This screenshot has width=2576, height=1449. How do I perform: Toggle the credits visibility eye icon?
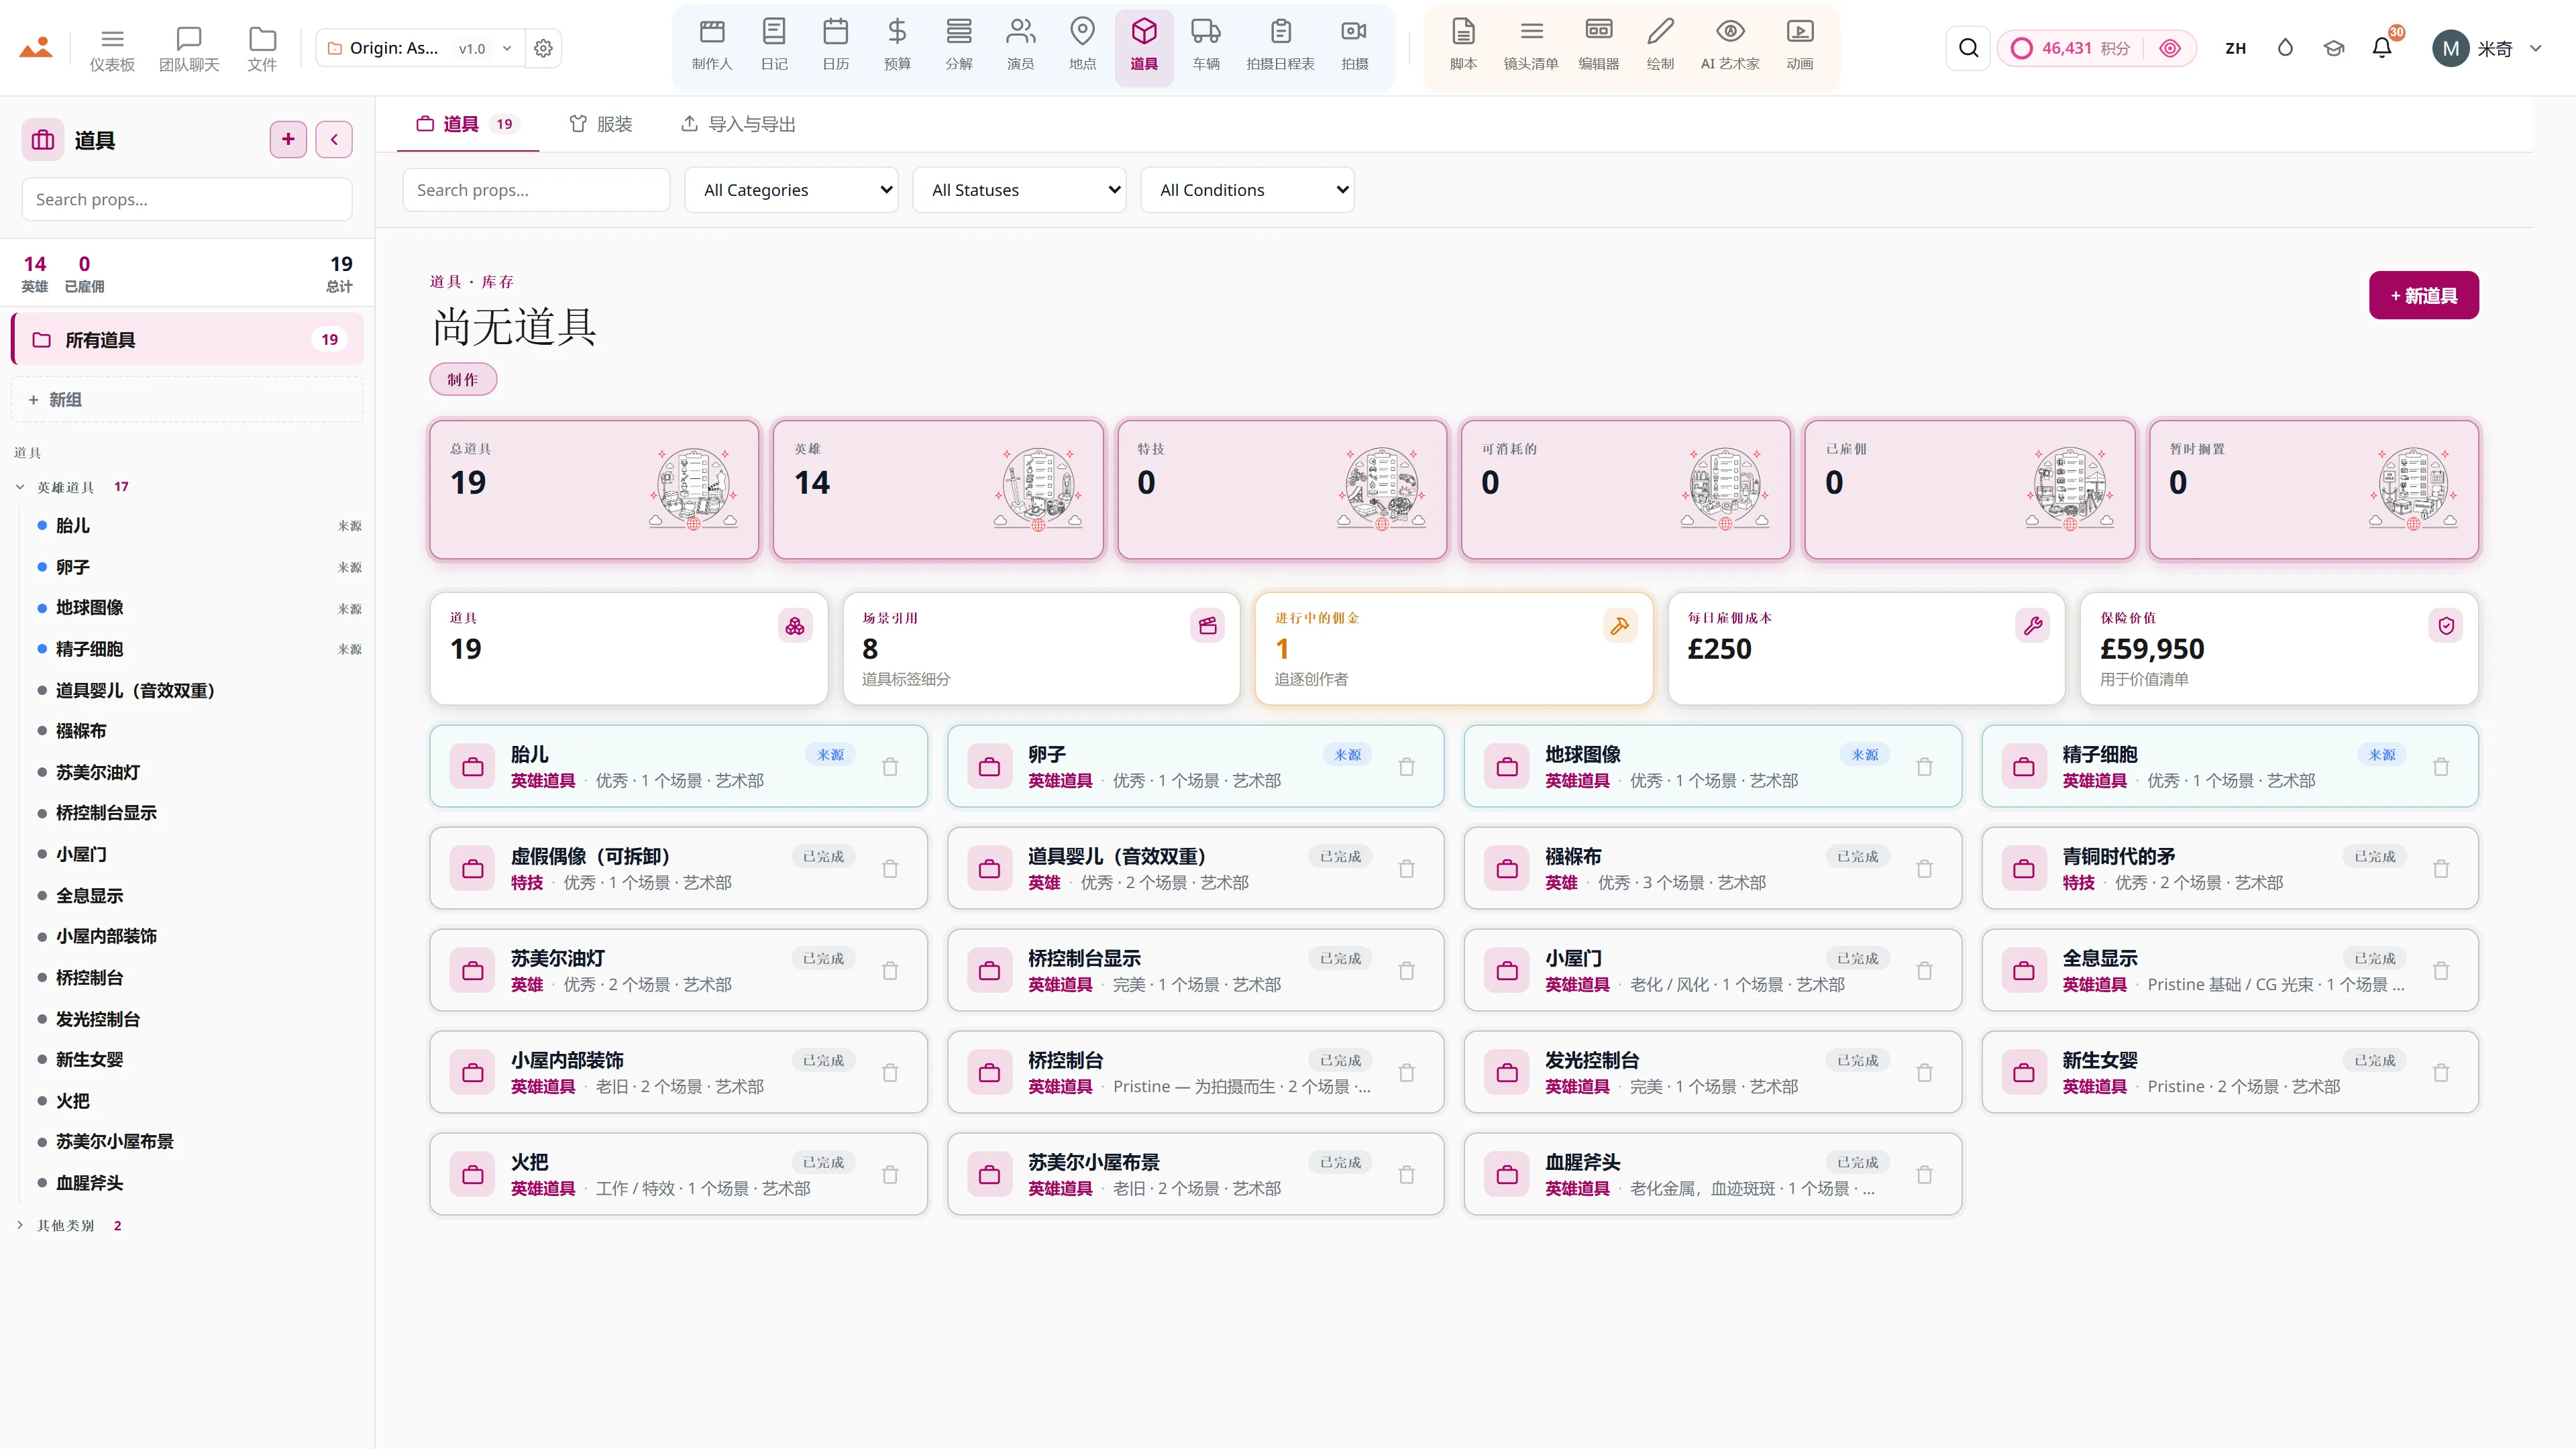pyautogui.click(x=2170, y=48)
